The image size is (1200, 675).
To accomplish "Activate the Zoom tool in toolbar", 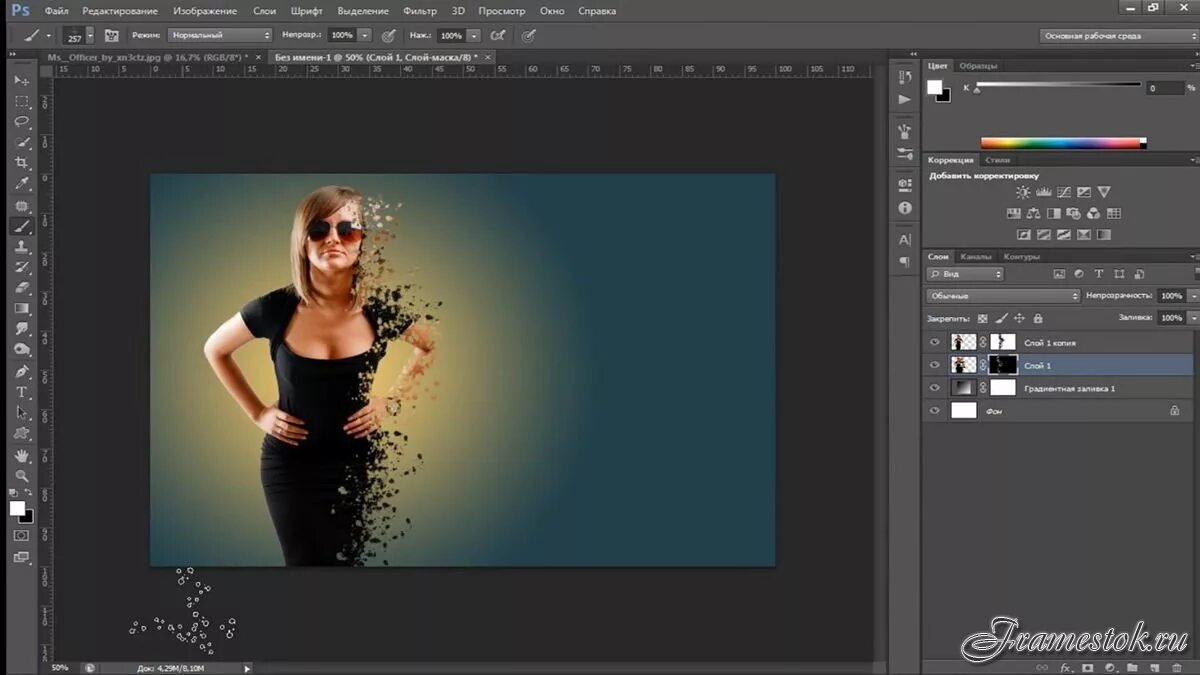I will [22, 476].
